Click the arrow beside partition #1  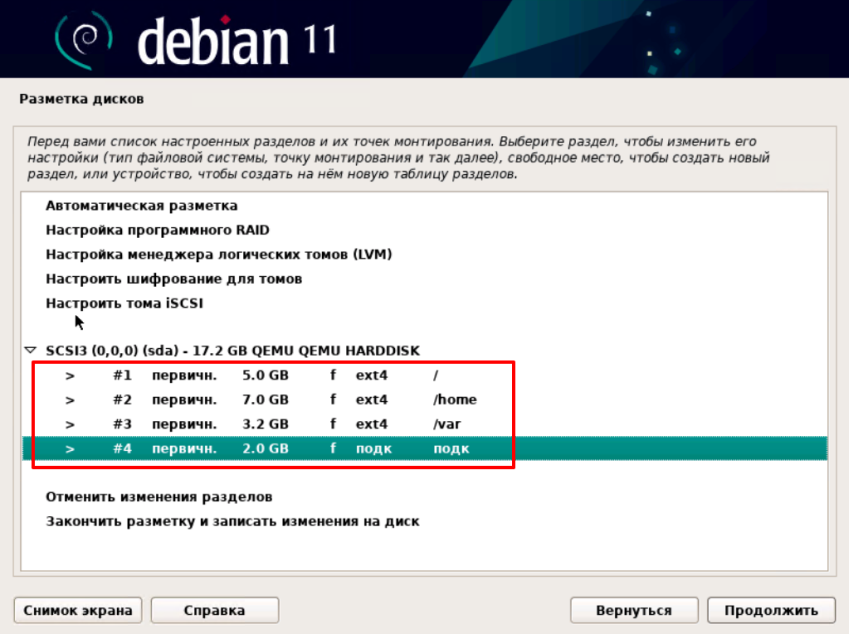click(70, 376)
